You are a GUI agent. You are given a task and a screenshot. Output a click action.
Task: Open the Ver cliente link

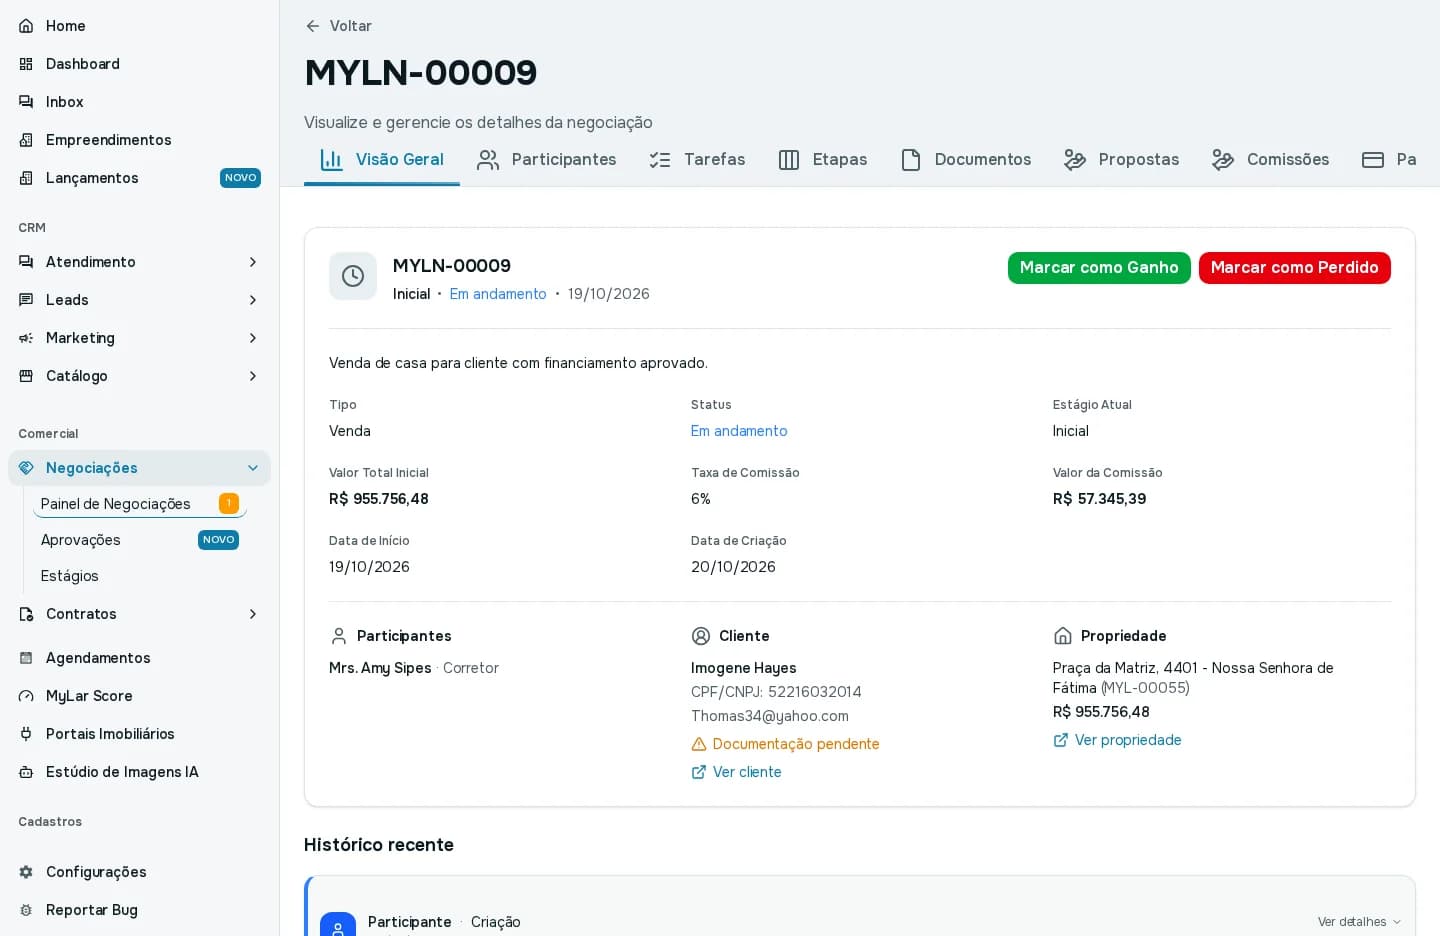click(736, 772)
